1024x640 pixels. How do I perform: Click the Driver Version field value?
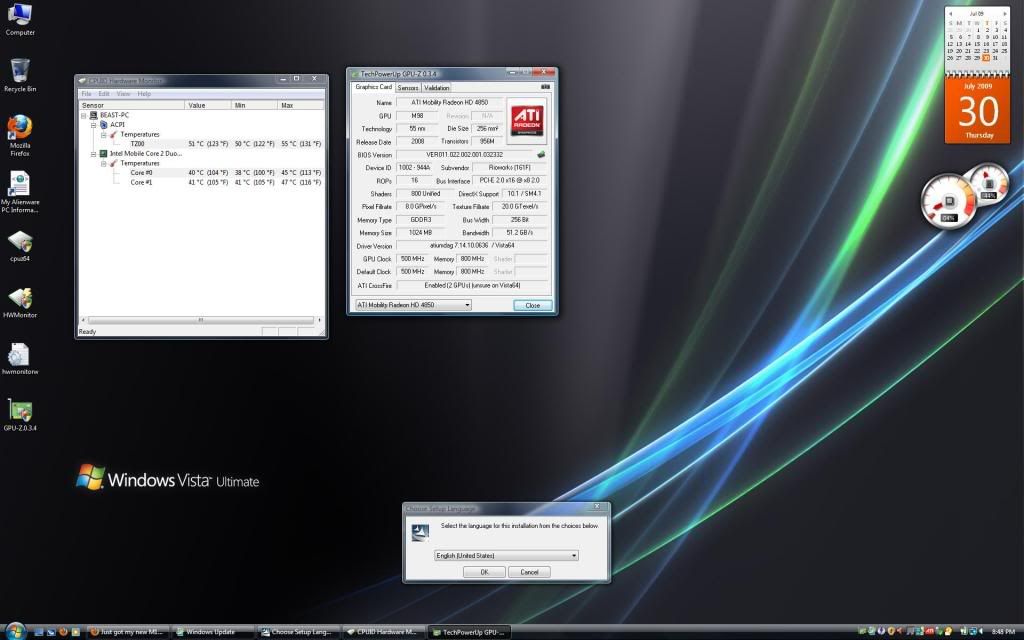point(472,246)
